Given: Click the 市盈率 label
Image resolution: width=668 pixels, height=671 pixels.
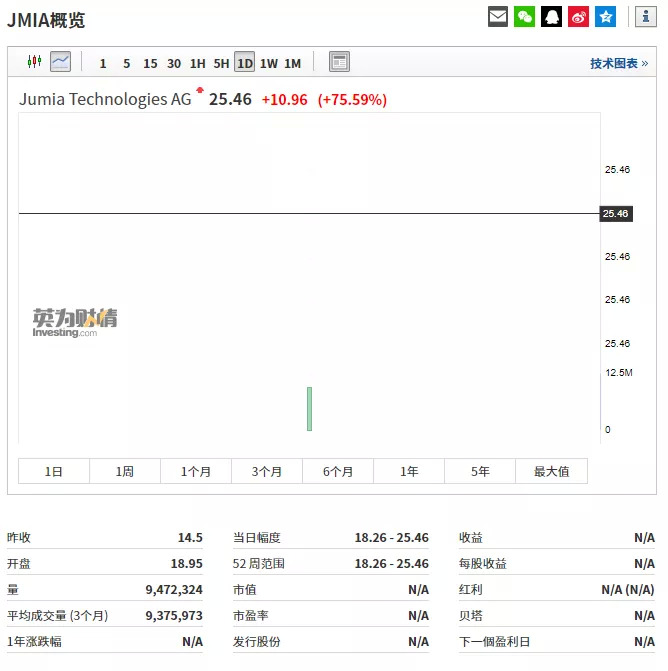Looking at the screenshot, I should 251,616.
